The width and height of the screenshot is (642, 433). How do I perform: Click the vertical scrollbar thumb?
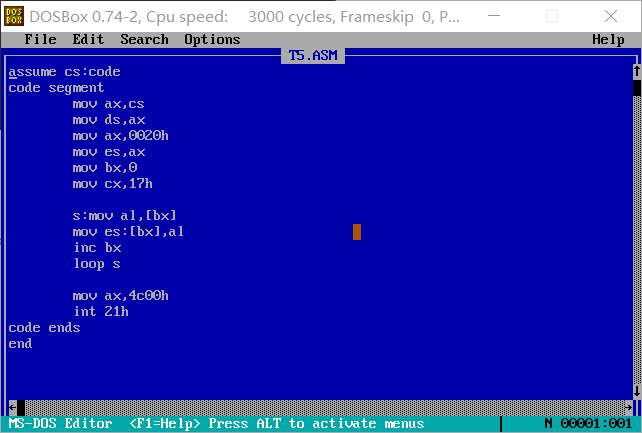[x=637, y=88]
